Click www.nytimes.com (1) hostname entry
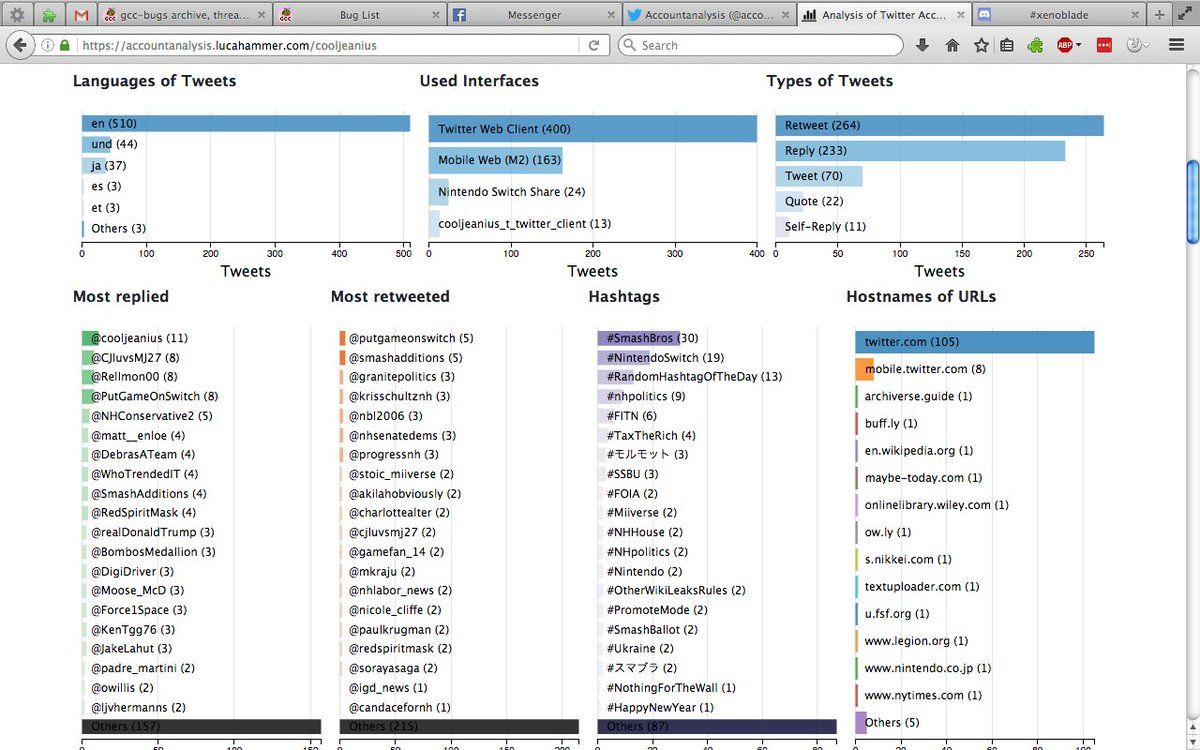The height and width of the screenshot is (750, 1200). point(923,695)
